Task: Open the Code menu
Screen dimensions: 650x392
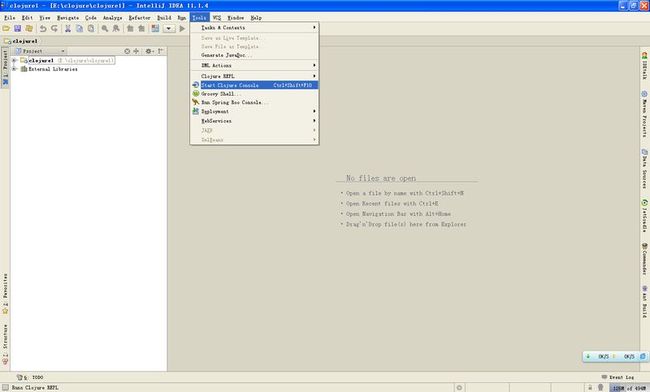Action: pos(91,18)
